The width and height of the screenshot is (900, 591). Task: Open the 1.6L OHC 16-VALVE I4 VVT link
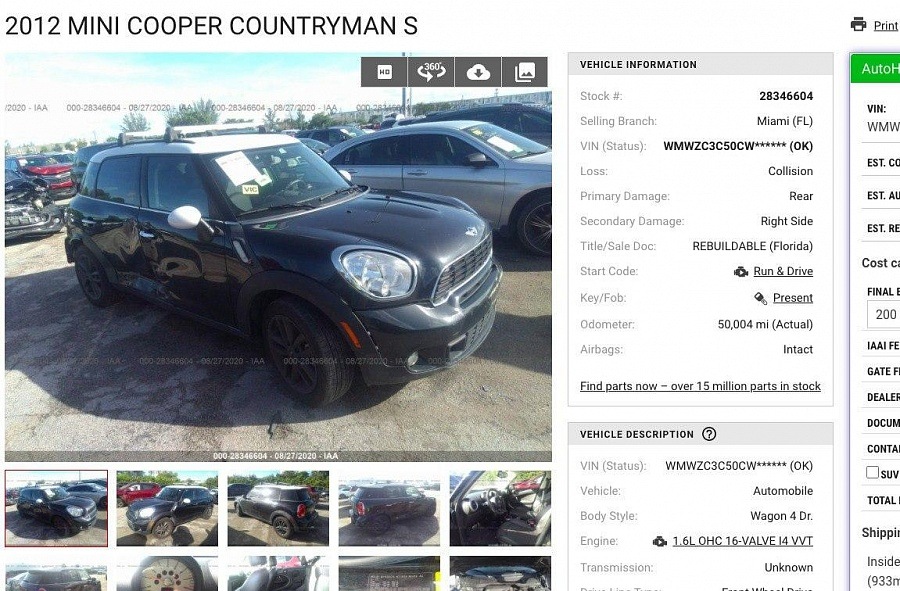click(x=743, y=541)
